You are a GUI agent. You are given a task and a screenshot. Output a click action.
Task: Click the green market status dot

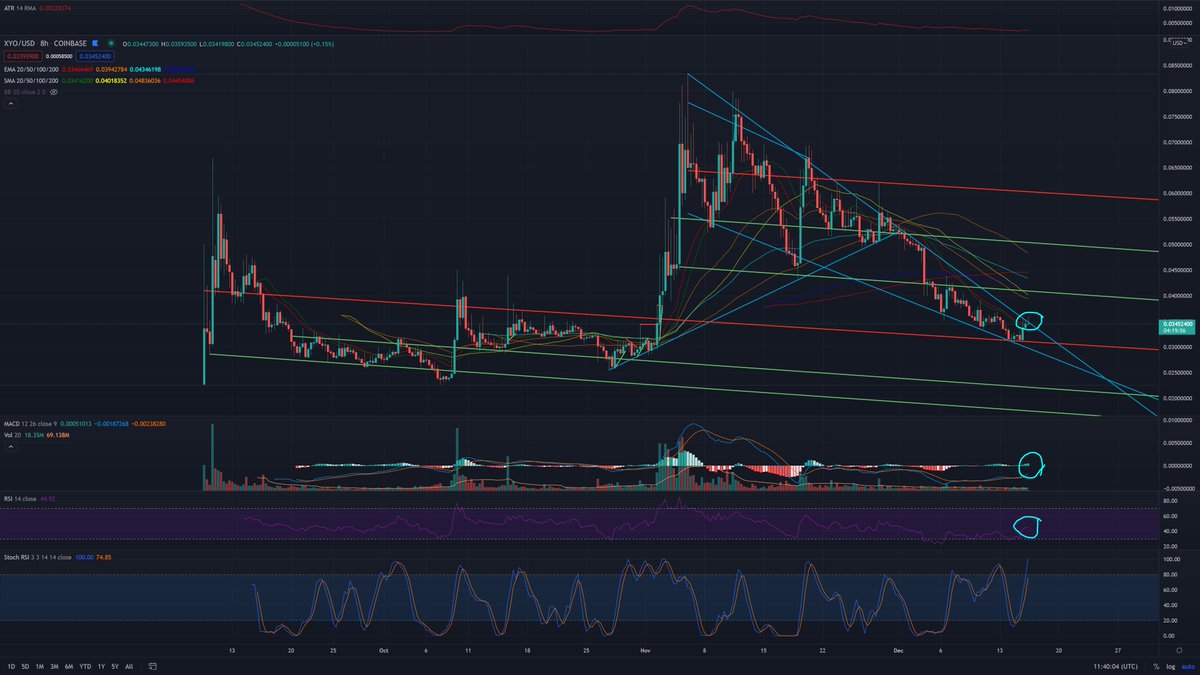(x=110, y=43)
